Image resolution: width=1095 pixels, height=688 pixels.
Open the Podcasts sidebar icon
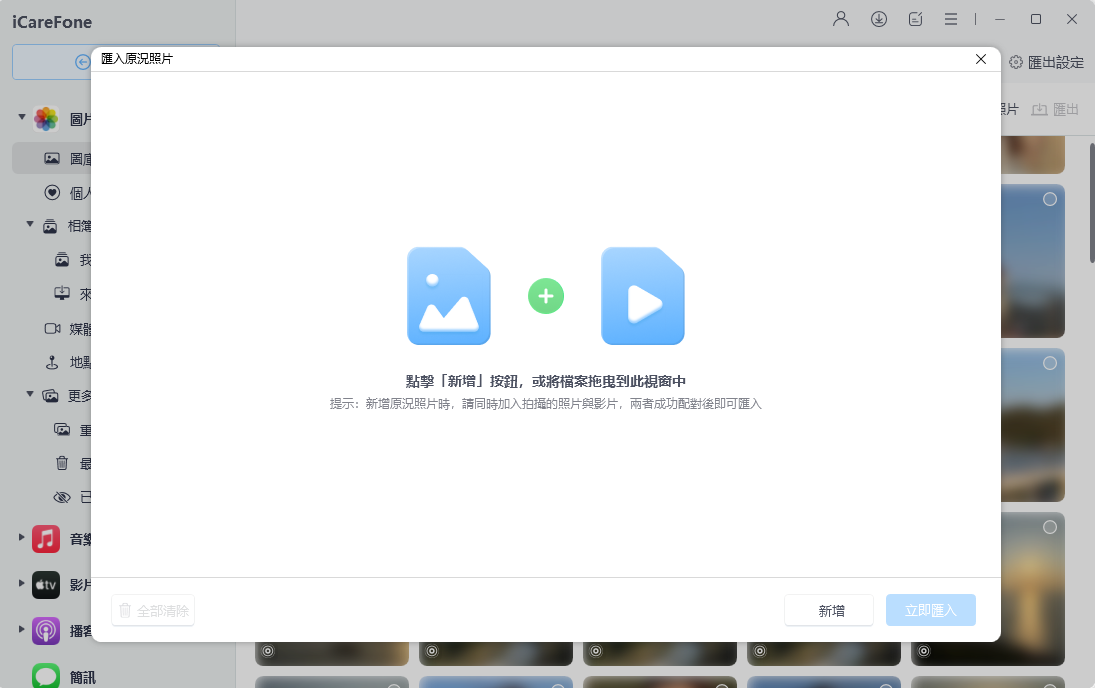pos(44,630)
